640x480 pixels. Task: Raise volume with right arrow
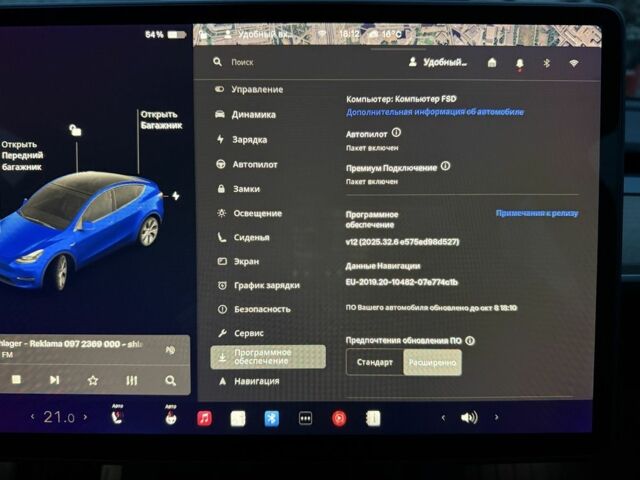click(496, 417)
